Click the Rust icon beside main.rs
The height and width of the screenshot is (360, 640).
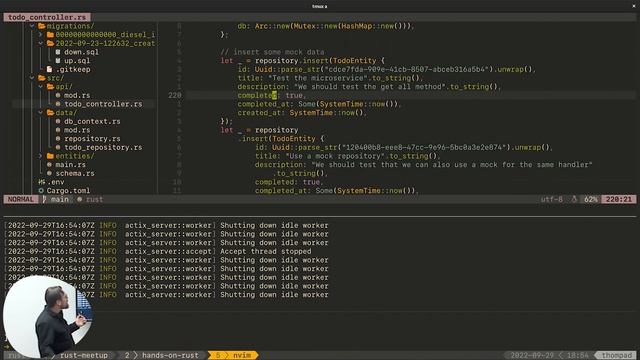pos(49,164)
